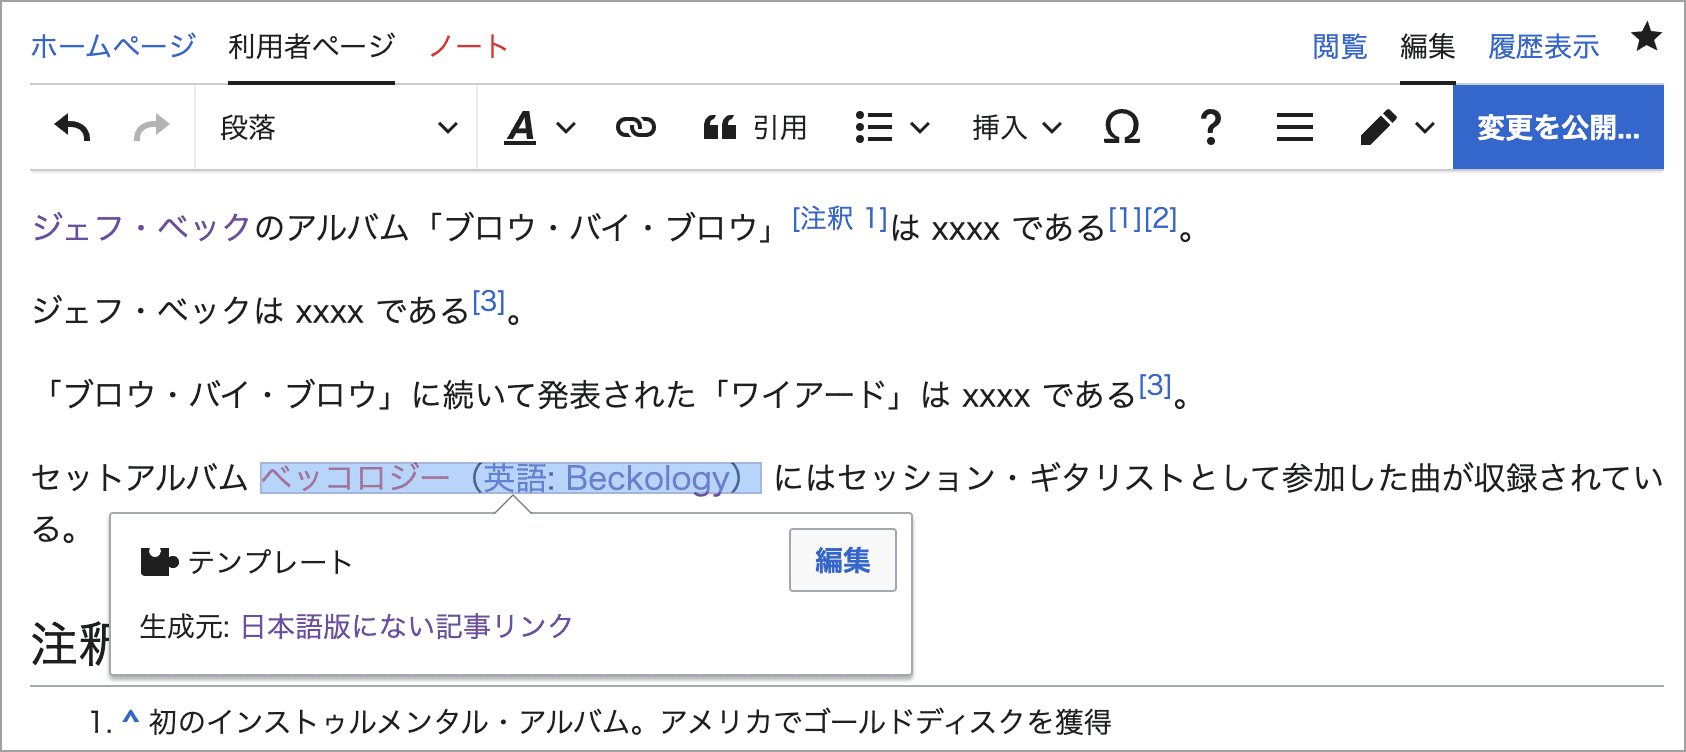Screen dimensions: 1686x752
Task: Open 日本語版にない記事リンク template link
Action: point(407,627)
